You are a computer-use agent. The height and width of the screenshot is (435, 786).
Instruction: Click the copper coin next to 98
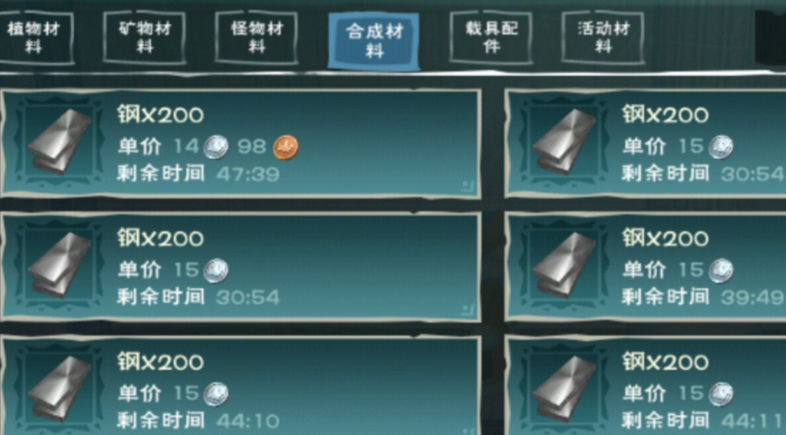286,147
